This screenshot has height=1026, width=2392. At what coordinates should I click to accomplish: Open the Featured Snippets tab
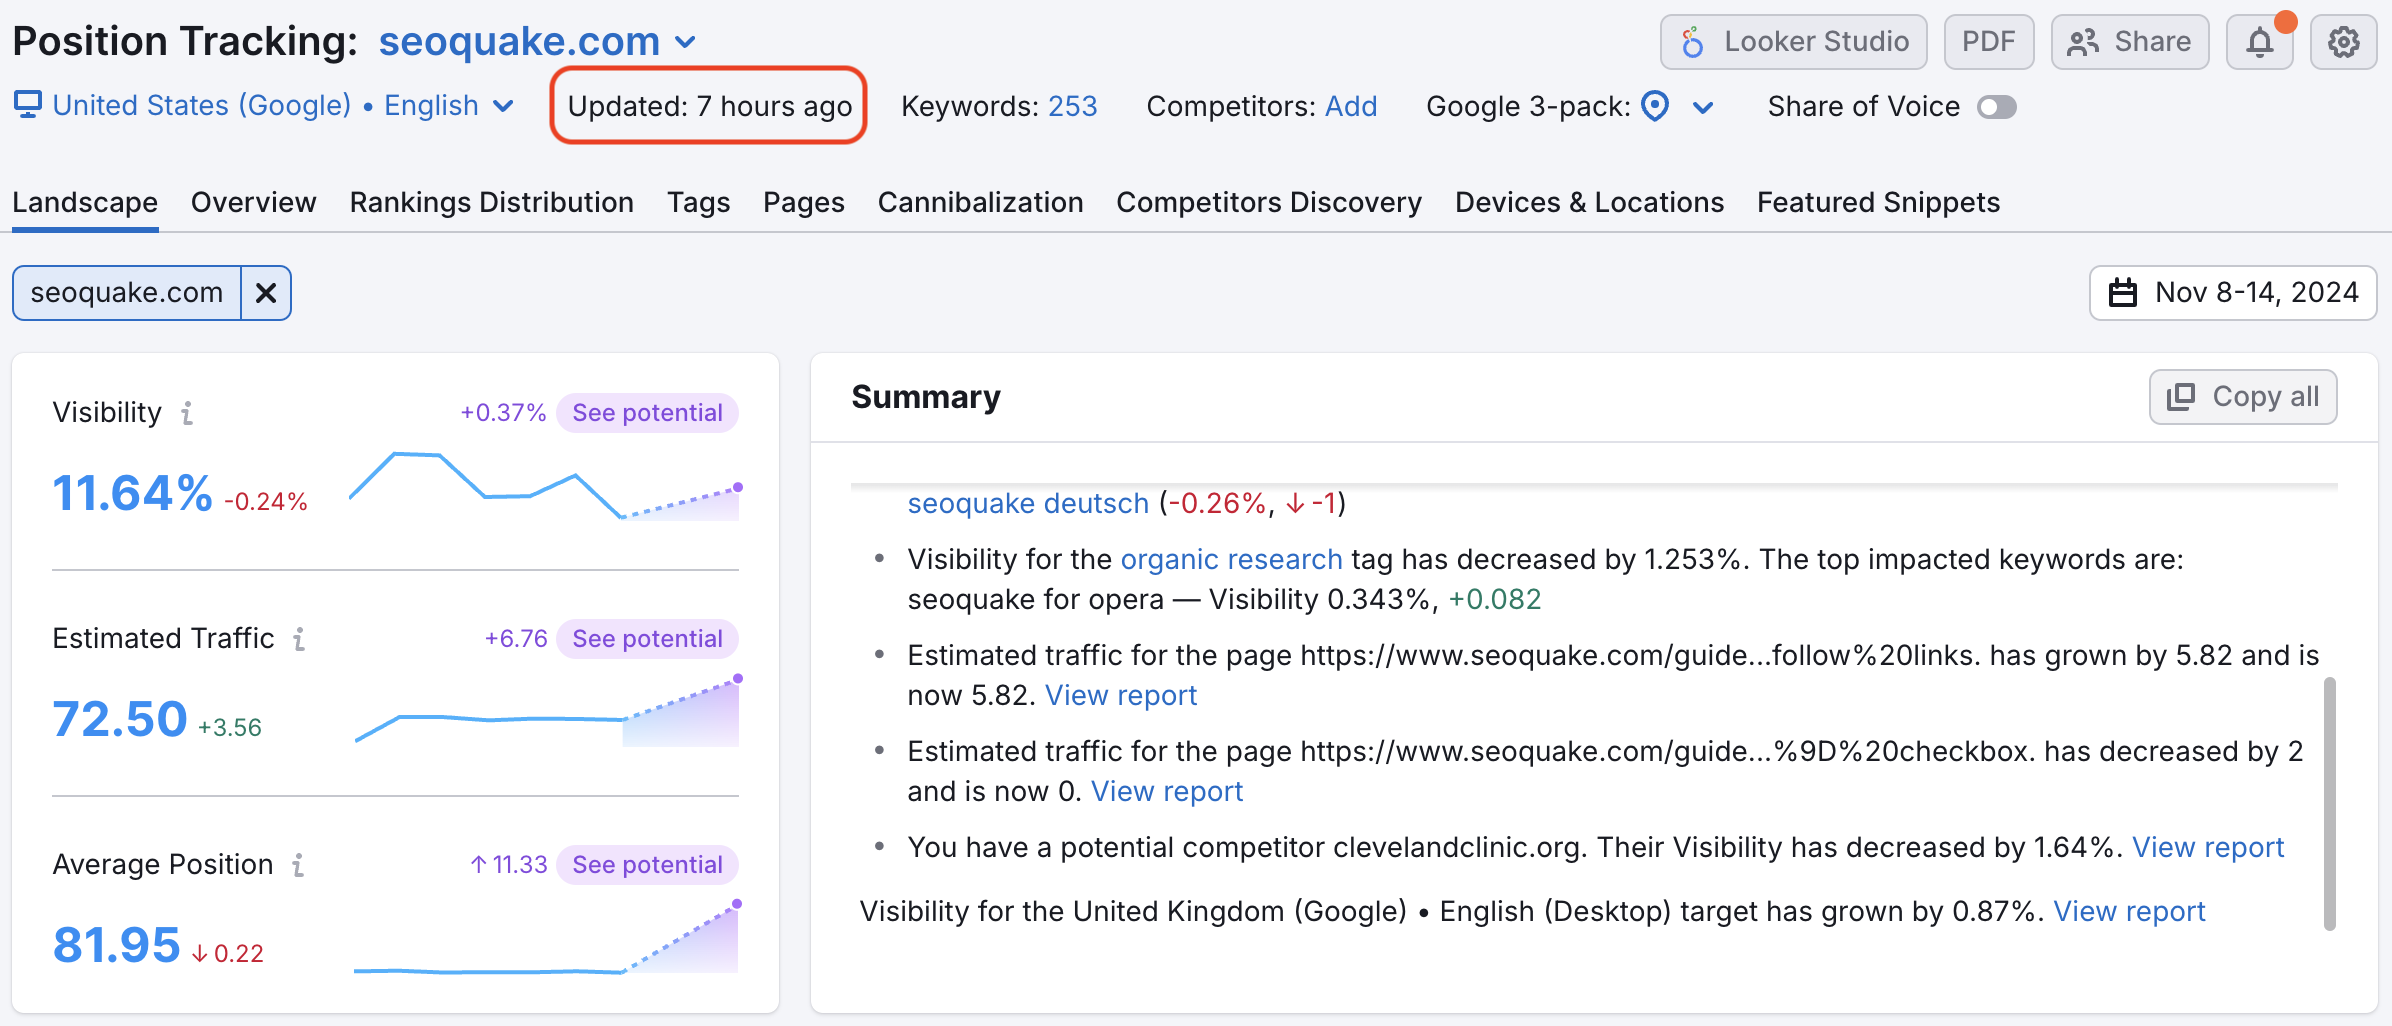pos(1878,202)
